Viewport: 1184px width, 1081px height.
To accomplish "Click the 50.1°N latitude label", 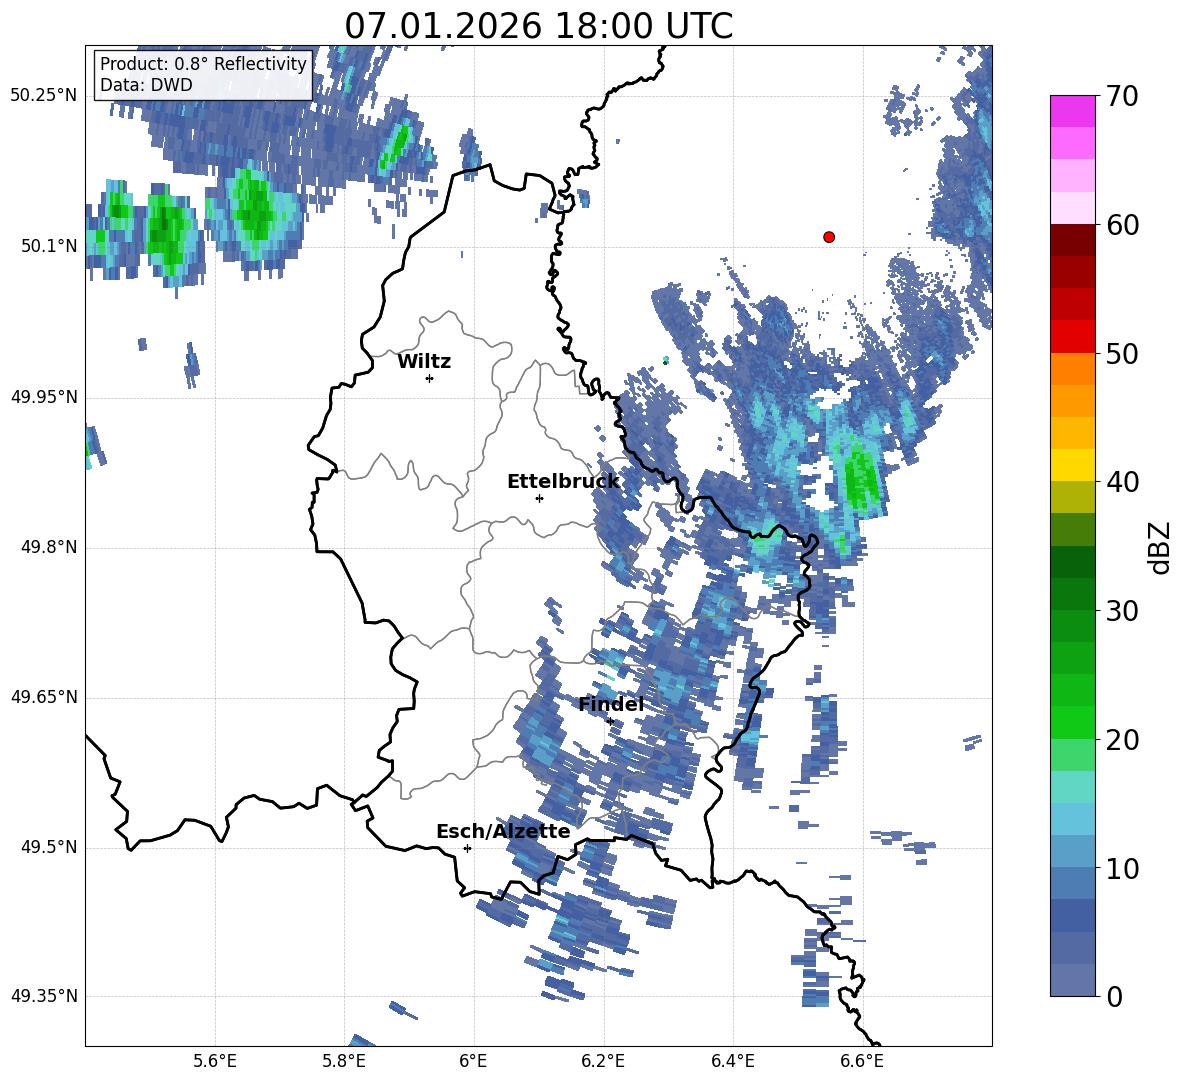I will click(49, 247).
